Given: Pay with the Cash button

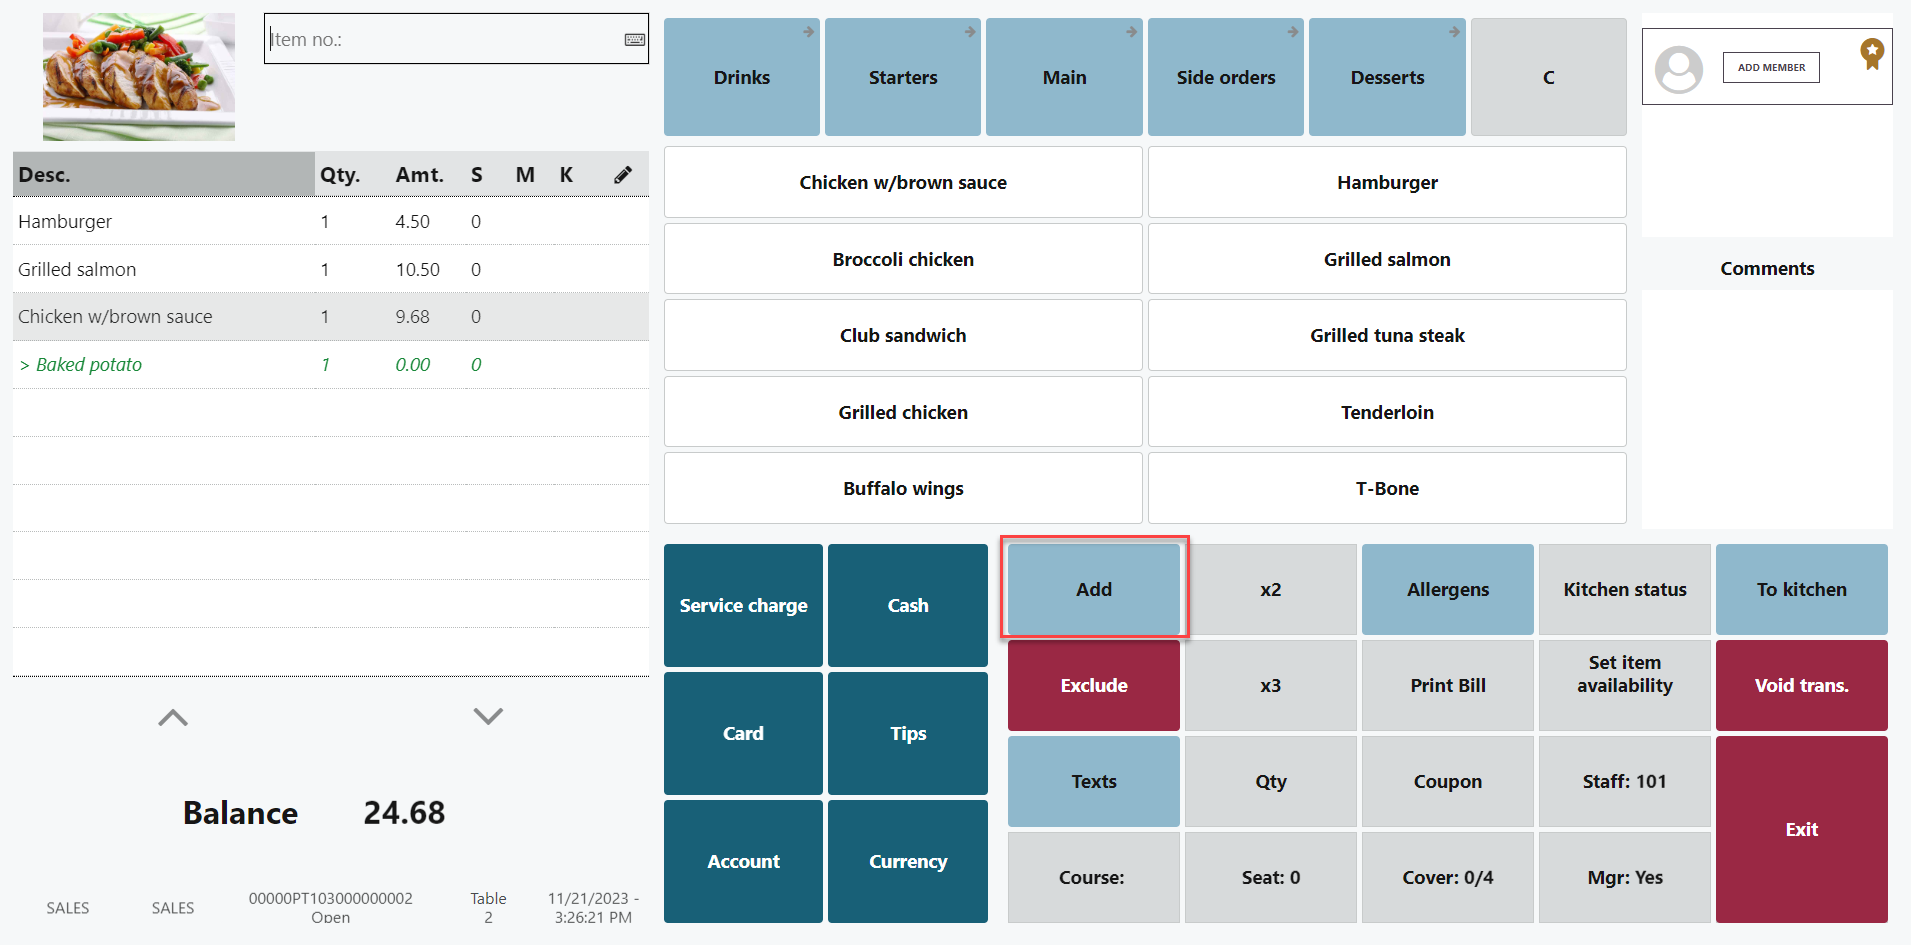Looking at the screenshot, I should coord(907,606).
